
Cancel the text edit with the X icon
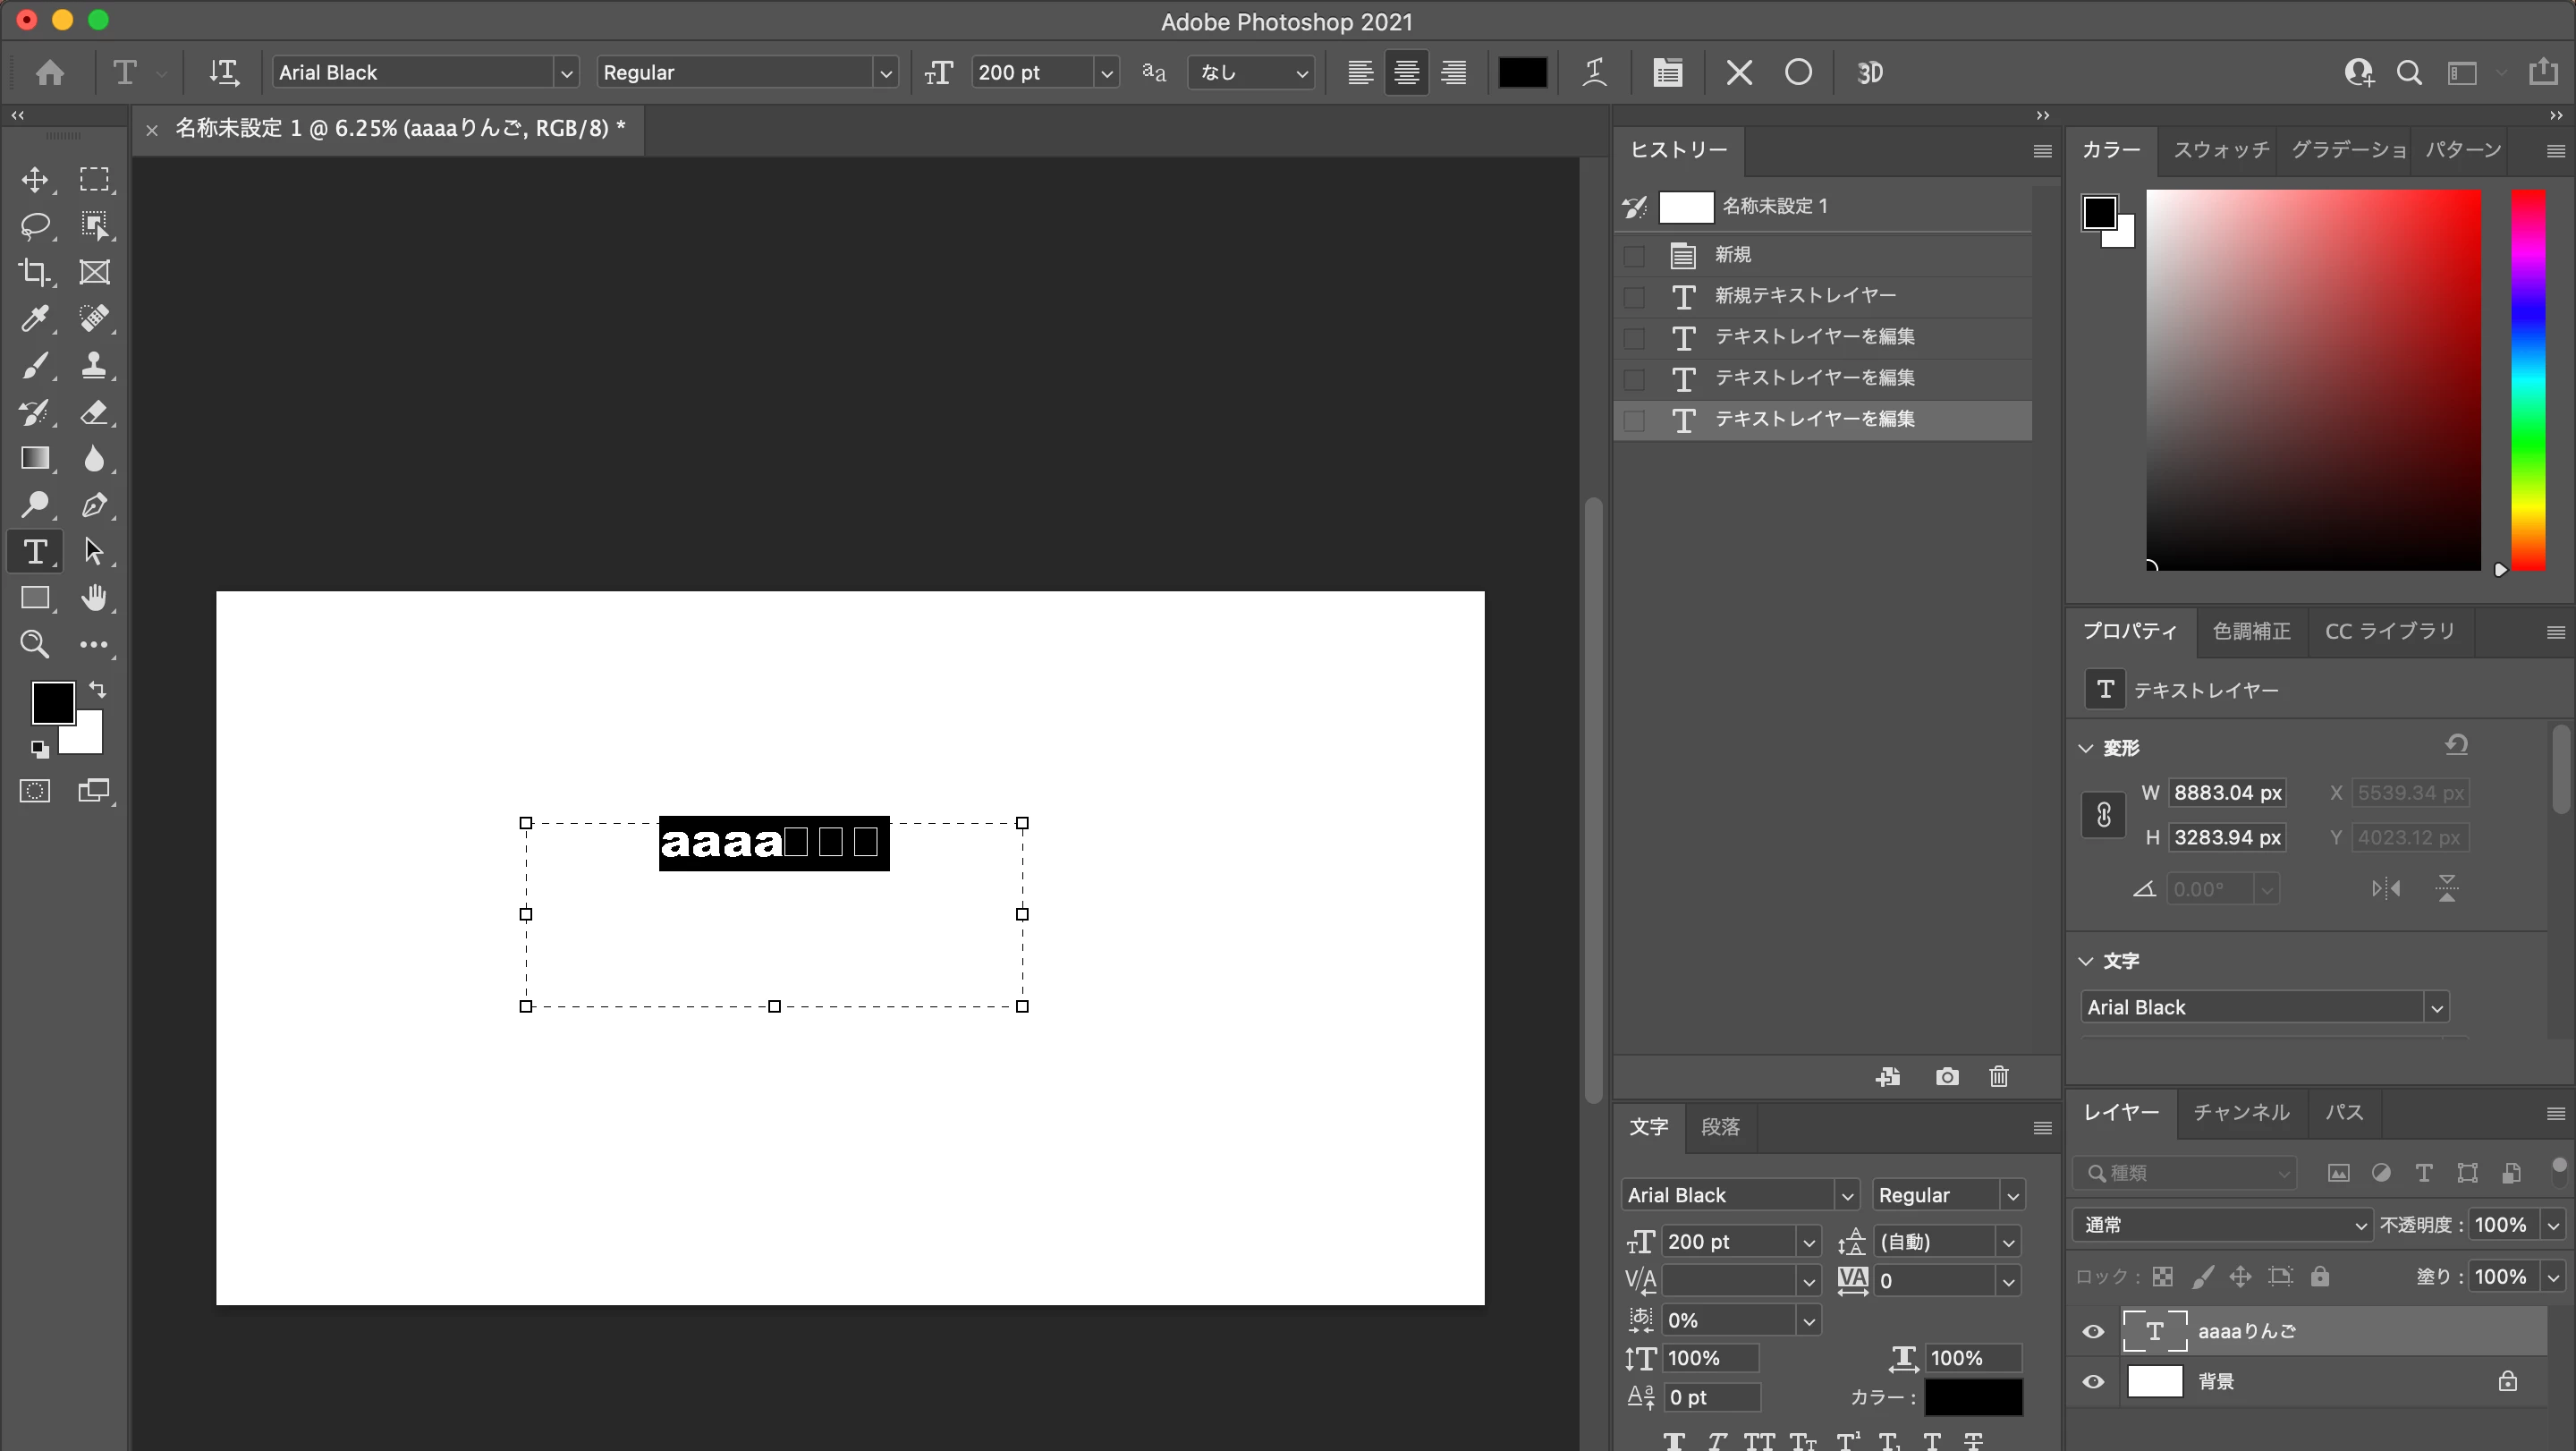click(x=1739, y=72)
